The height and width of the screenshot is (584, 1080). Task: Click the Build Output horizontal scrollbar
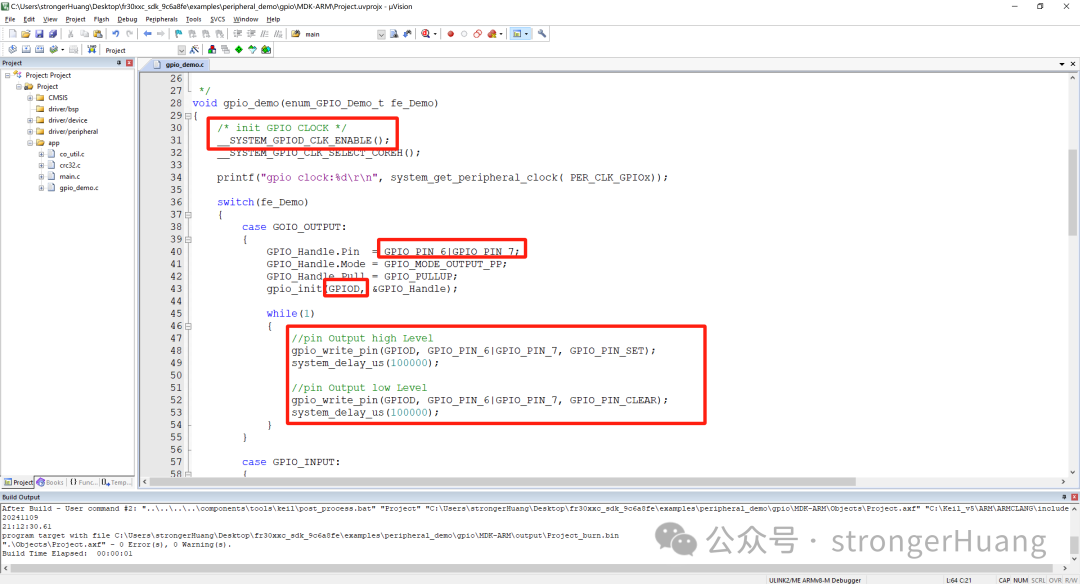coord(530,568)
